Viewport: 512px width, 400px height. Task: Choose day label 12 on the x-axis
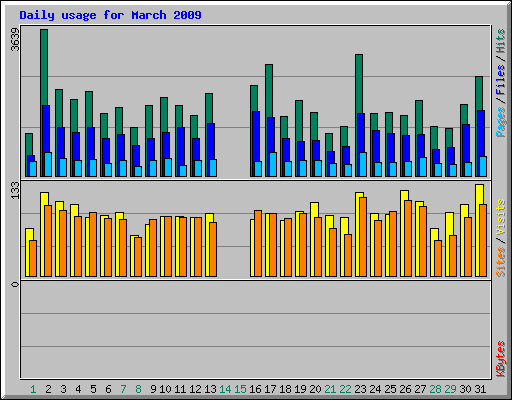pos(195,389)
